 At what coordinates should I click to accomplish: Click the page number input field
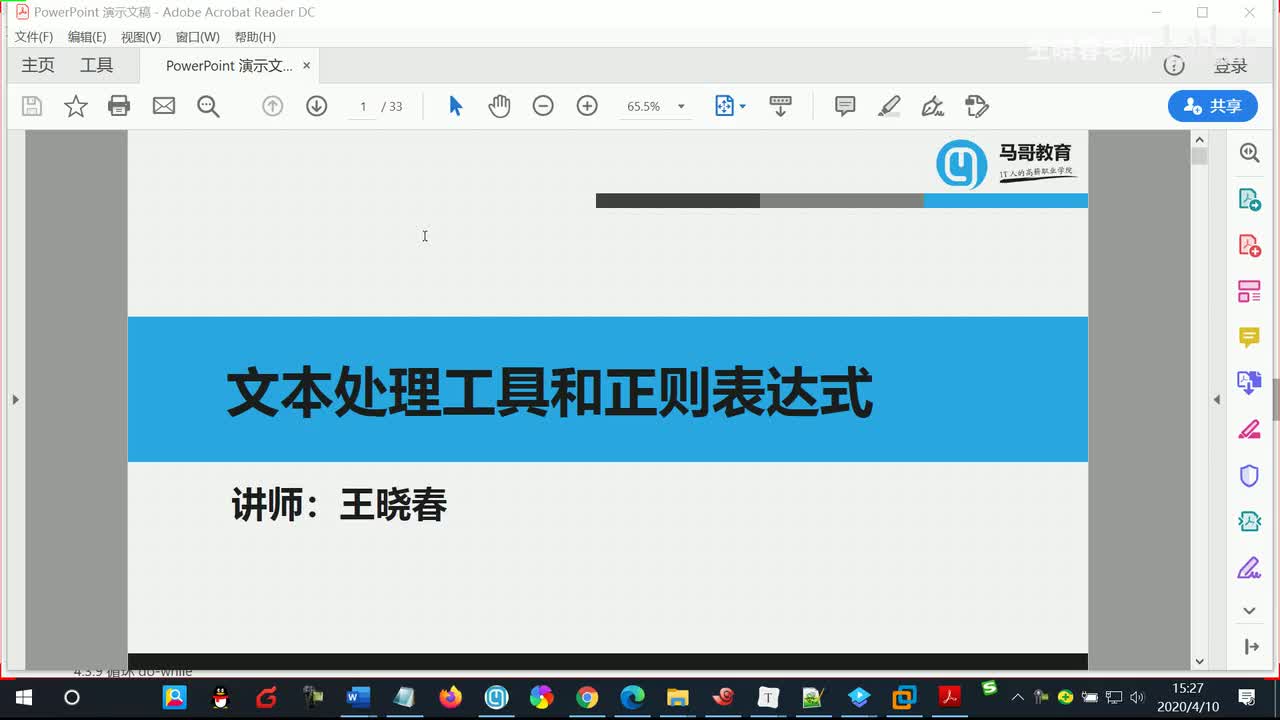363,106
